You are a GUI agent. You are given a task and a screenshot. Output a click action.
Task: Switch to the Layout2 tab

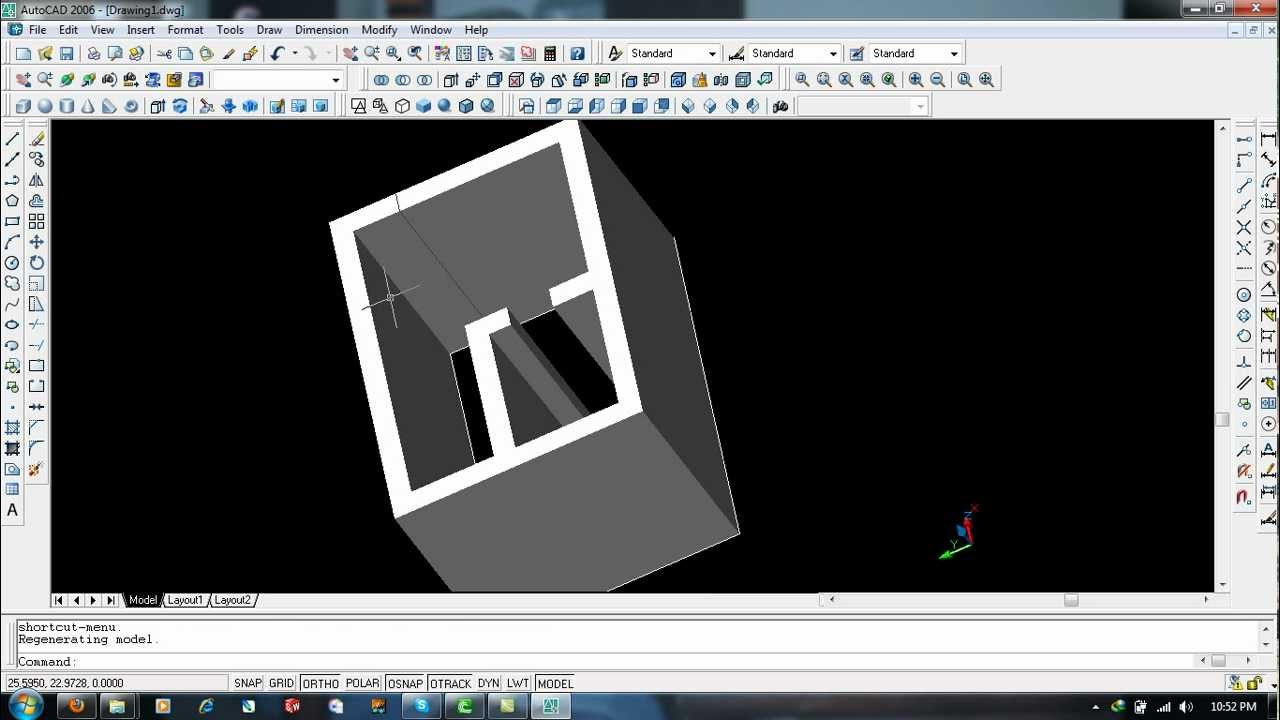(232, 600)
